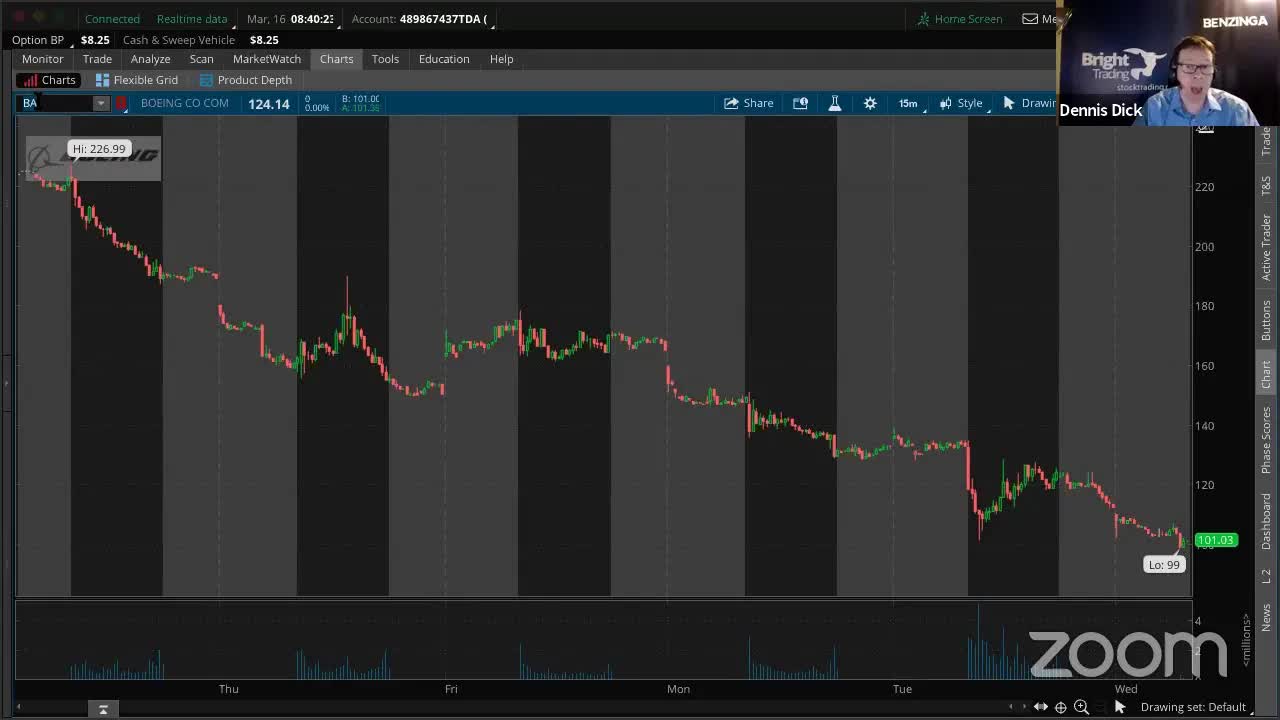This screenshot has width=1280, height=720.
Task: Click the Hi: 226.99 price bubble
Action: point(99,149)
